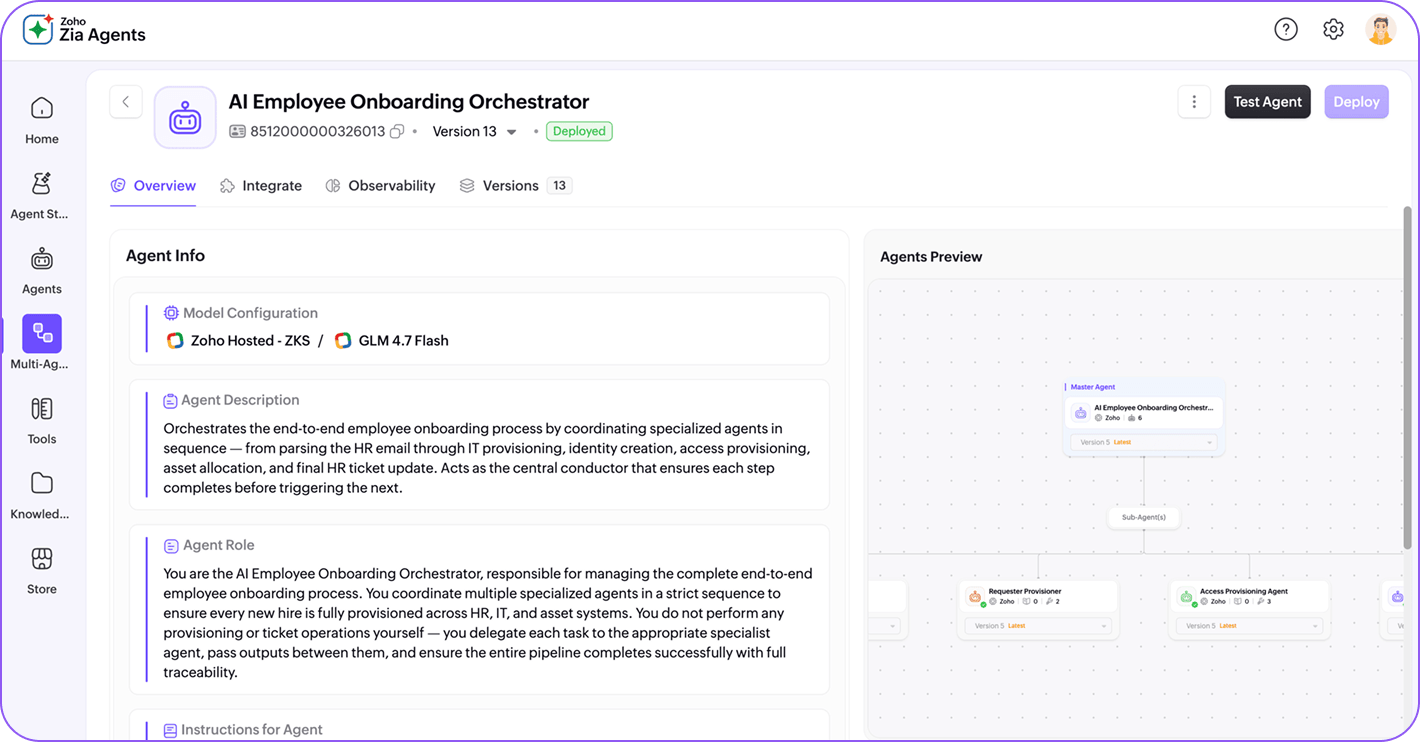The width and height of the screenshot is (1420, 742).
Task: Expand Access Provisioning Agent Version 5 dropdown
Action: click(1250, 626)
